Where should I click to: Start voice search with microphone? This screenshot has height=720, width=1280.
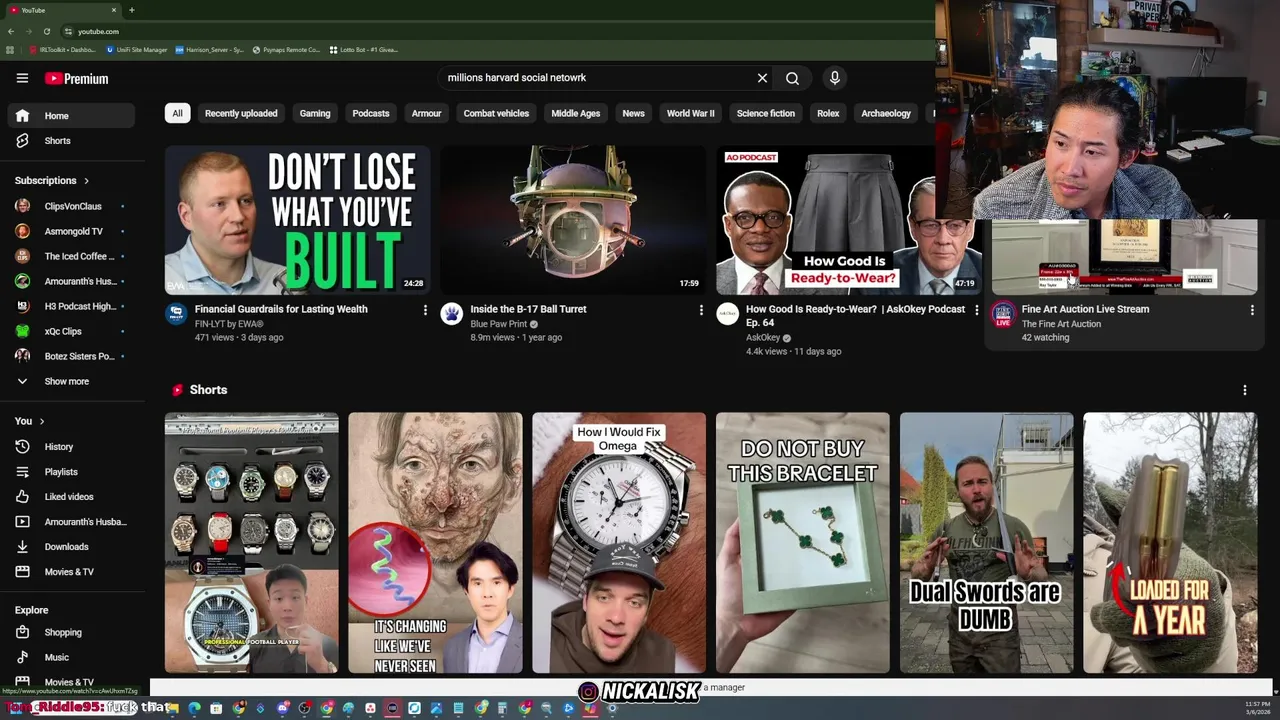tap(835, 78)
